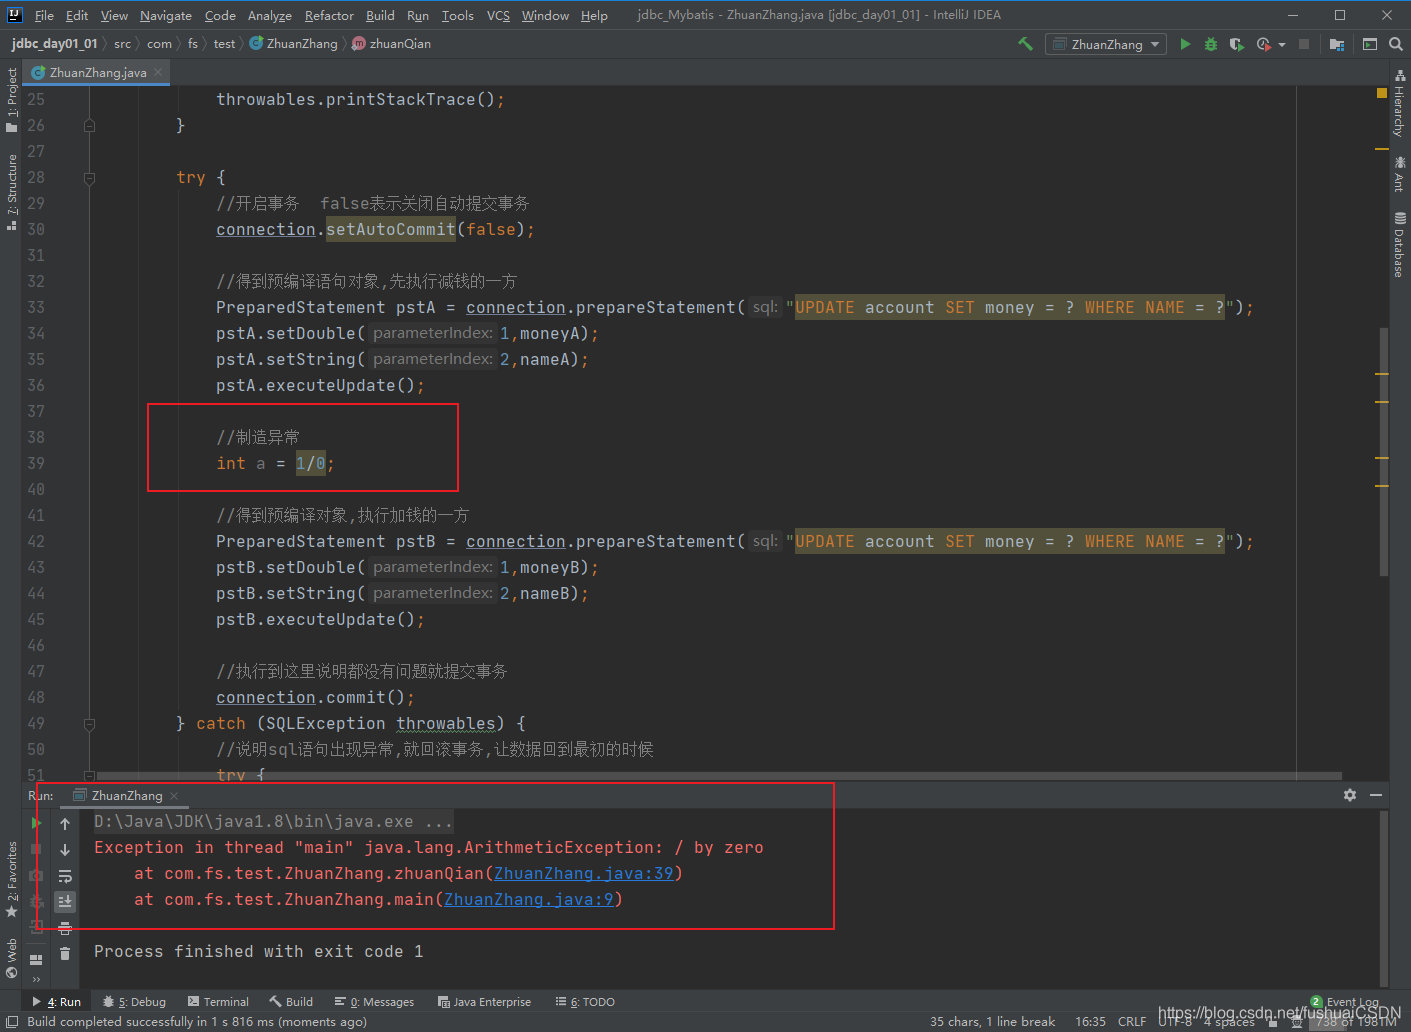Open Project tool window sidebar tab
This screenshot has height=1032, width=1411.
tap(12, 100)
